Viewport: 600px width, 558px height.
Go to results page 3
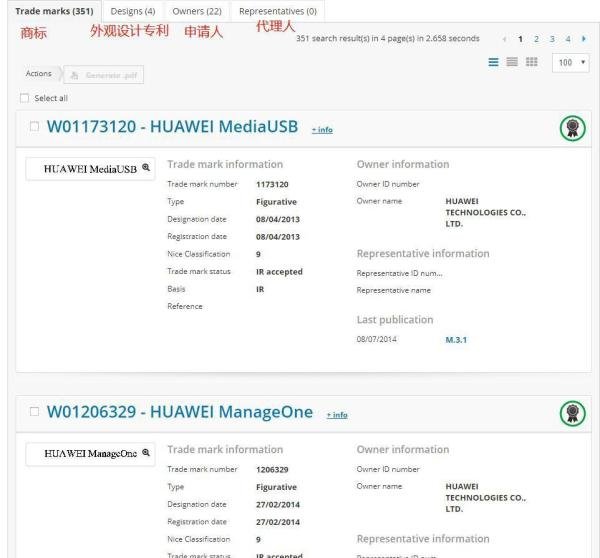(552, 39)
